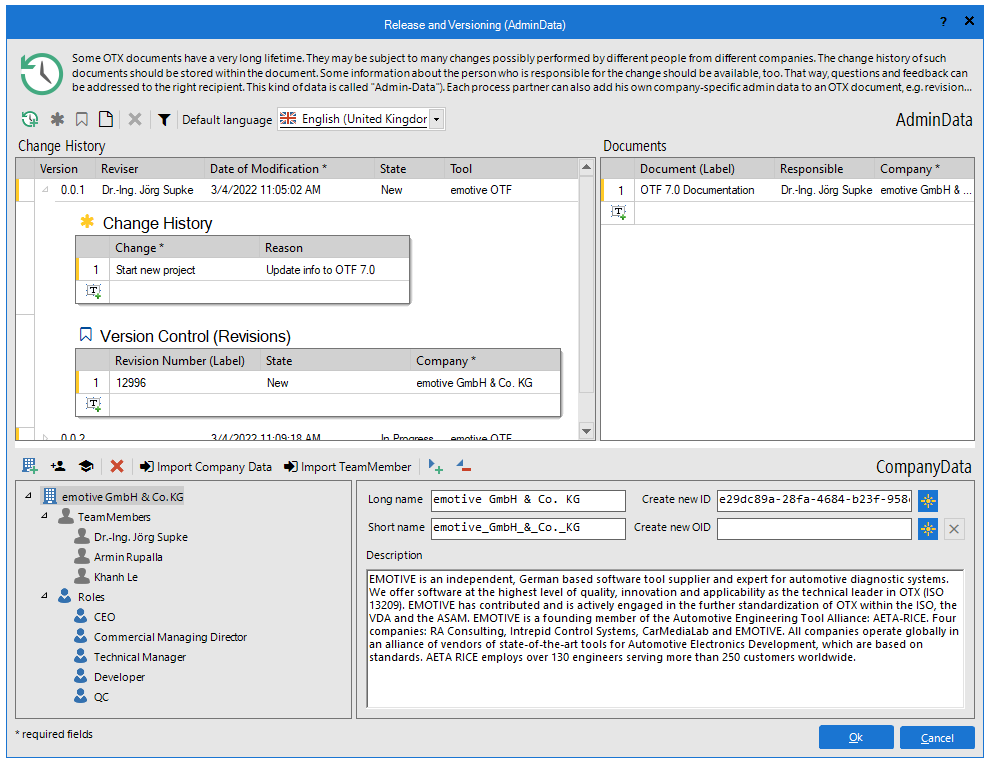Screen dimensions: 989x763
Task: Click the asterisk icon in the AdminData toolbar
Action: [57, 119]
